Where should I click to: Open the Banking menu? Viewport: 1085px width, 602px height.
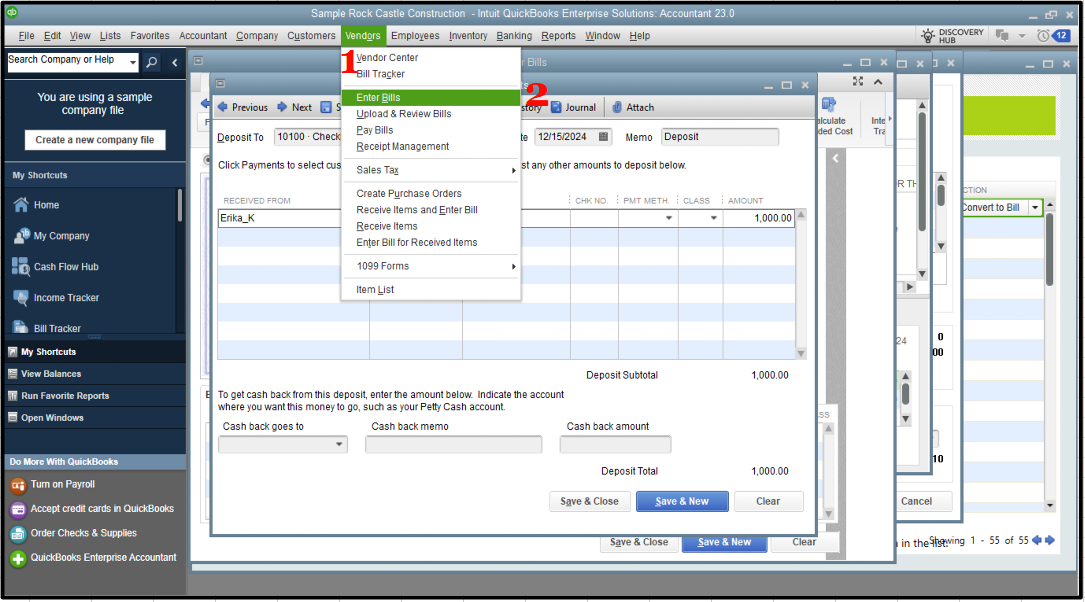tap(514, 35)
